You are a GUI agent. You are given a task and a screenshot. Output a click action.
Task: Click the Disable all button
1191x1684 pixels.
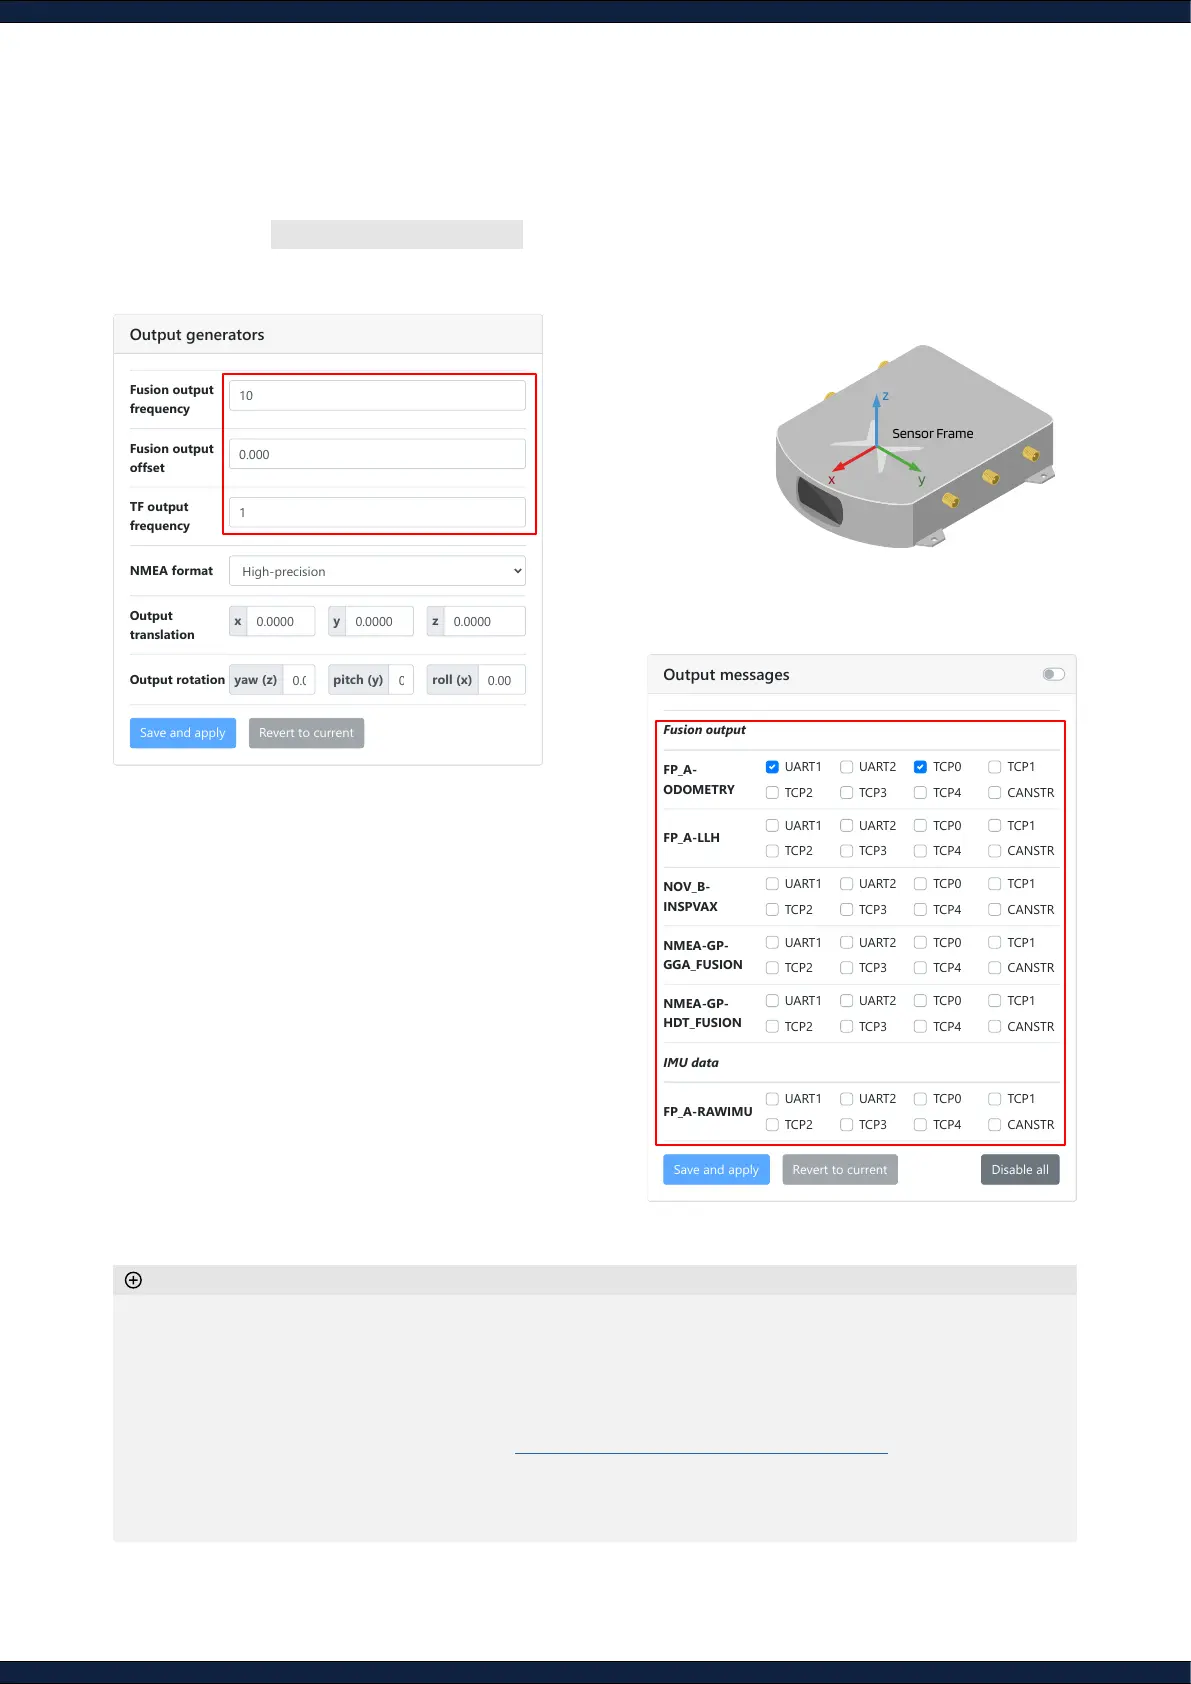[x=1019, y=1170]
